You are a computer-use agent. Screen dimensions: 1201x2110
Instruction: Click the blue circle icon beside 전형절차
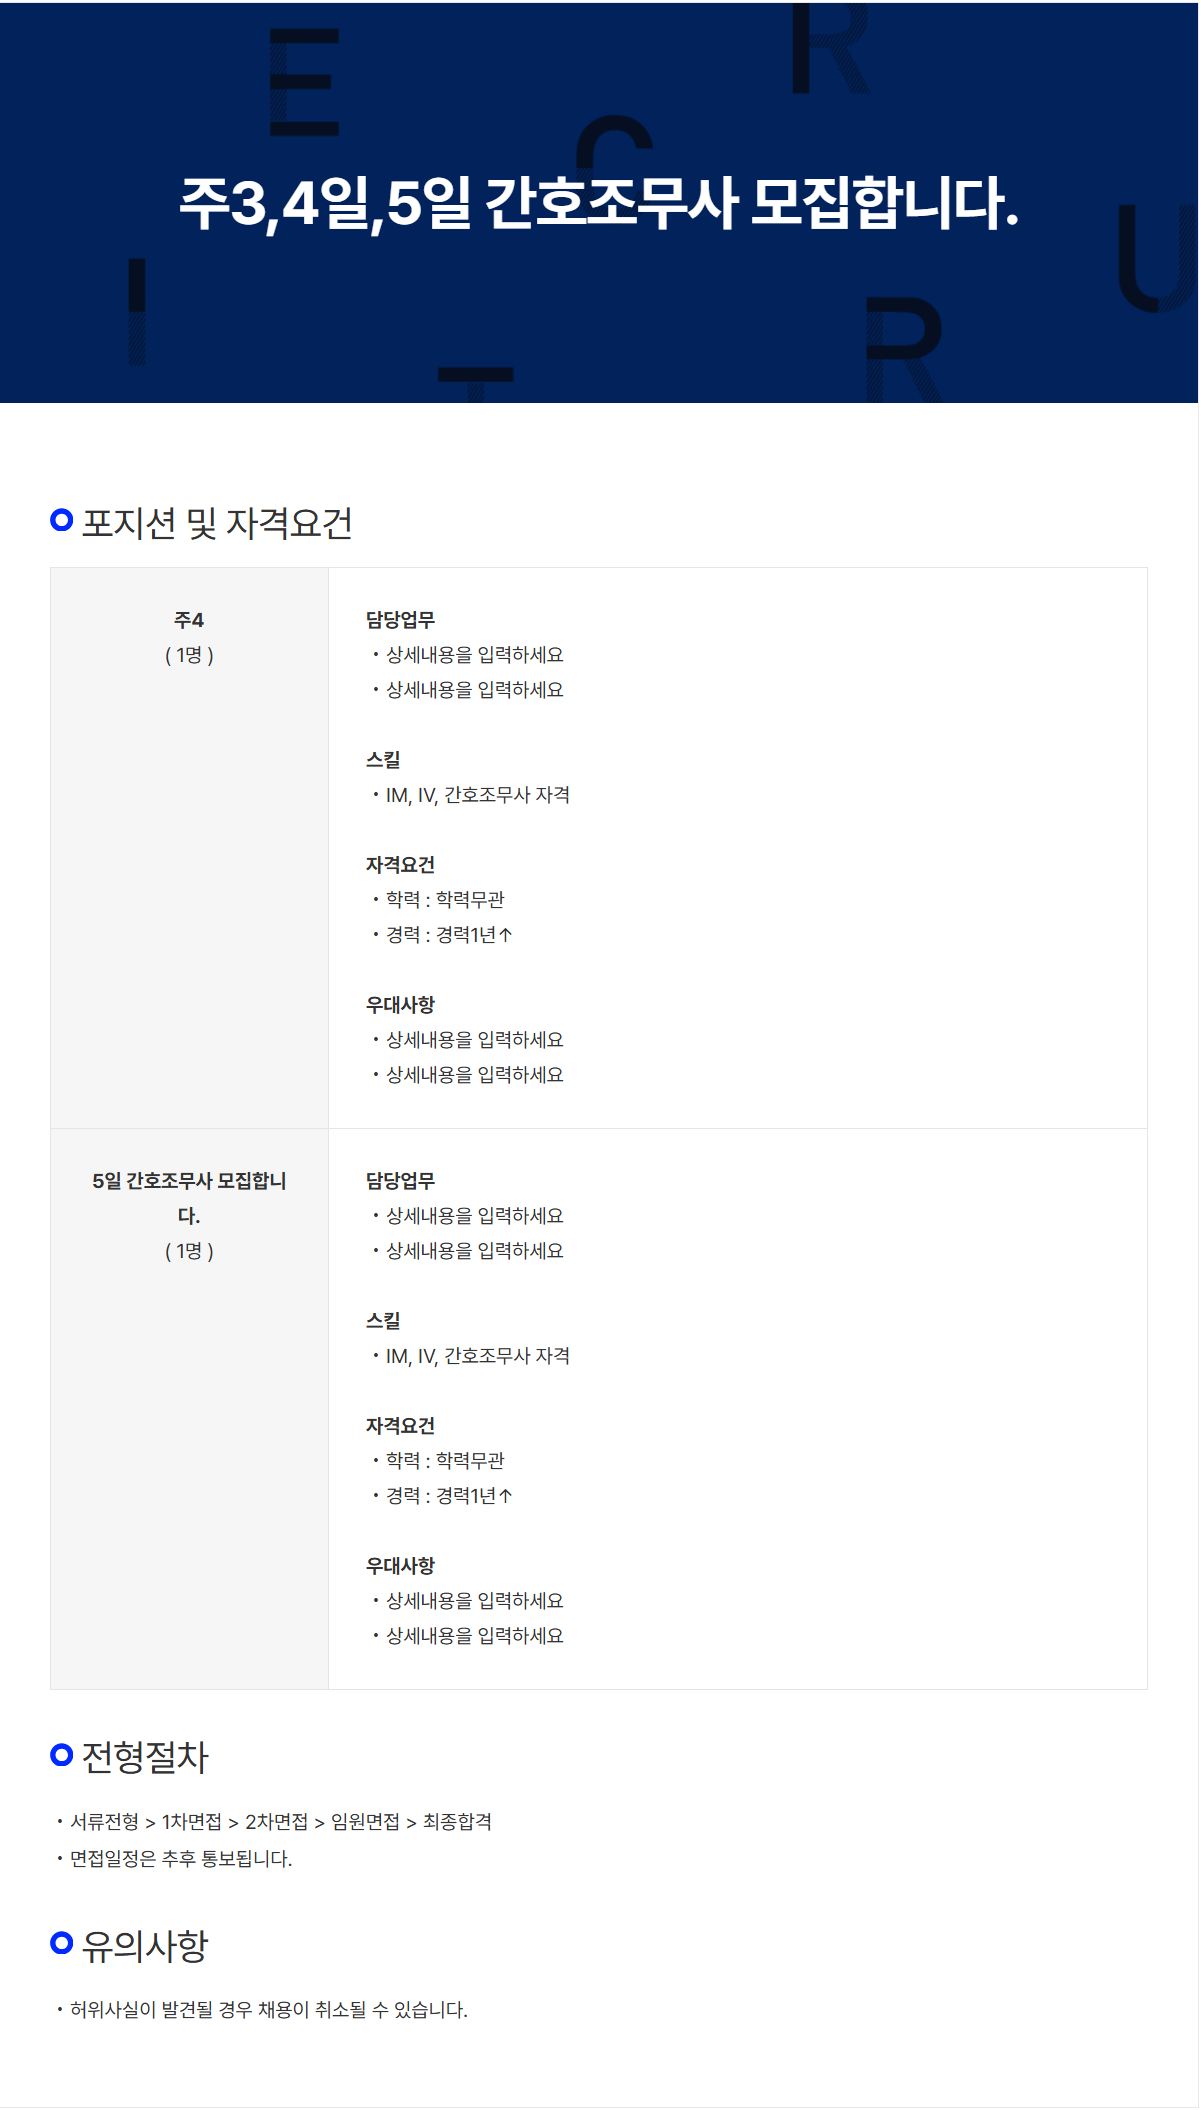(62, 1755)
